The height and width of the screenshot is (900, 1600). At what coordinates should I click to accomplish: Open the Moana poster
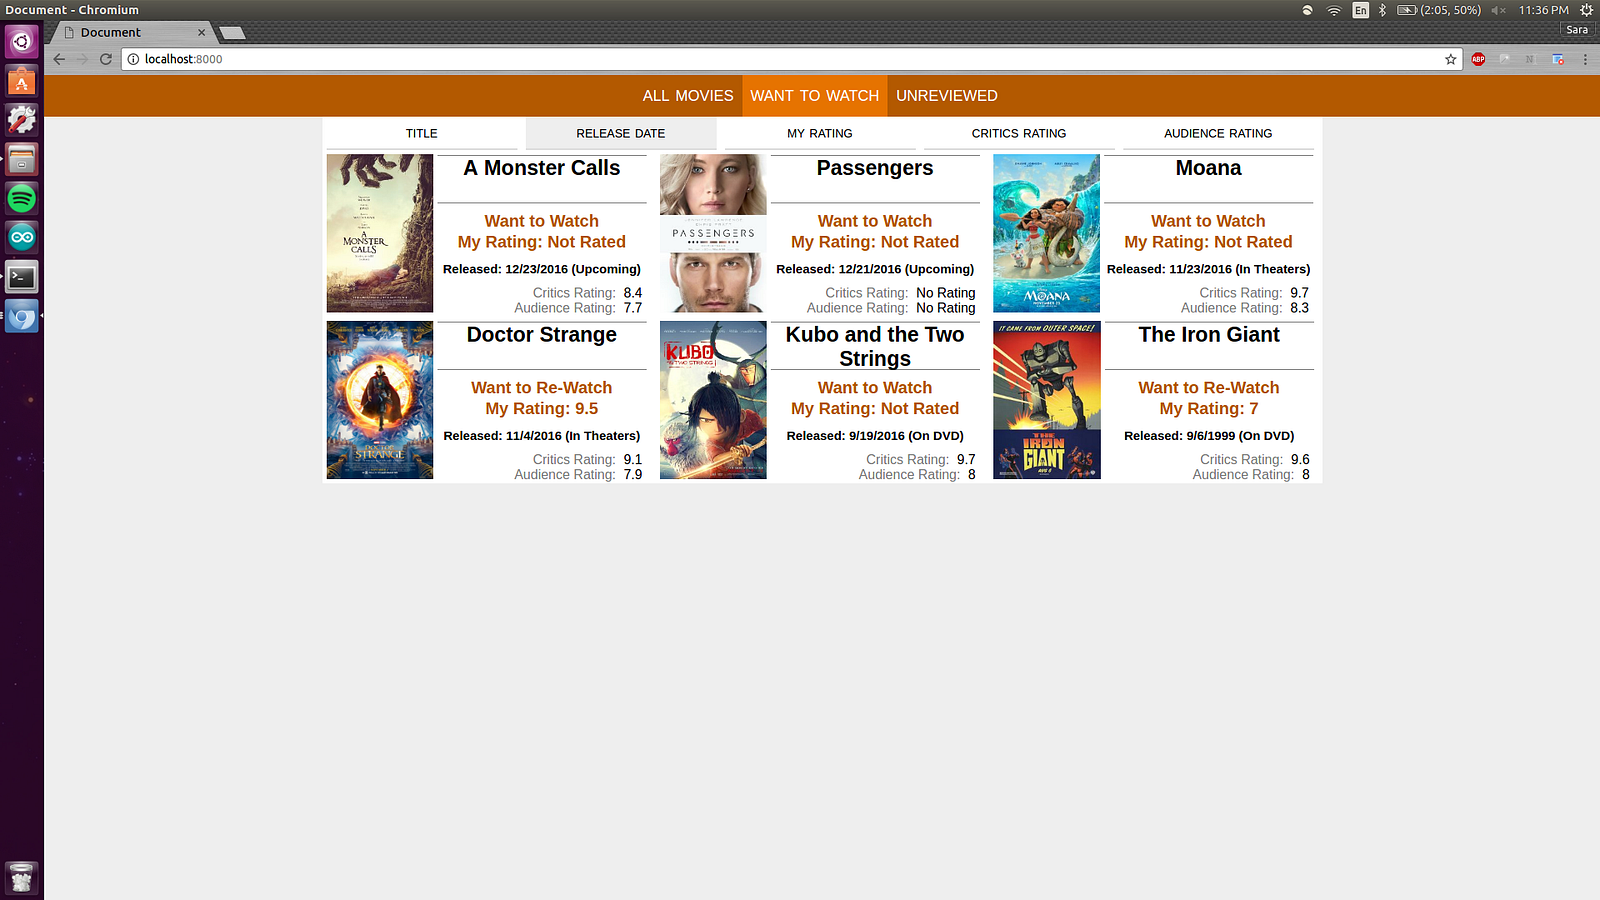(1046, 233)
